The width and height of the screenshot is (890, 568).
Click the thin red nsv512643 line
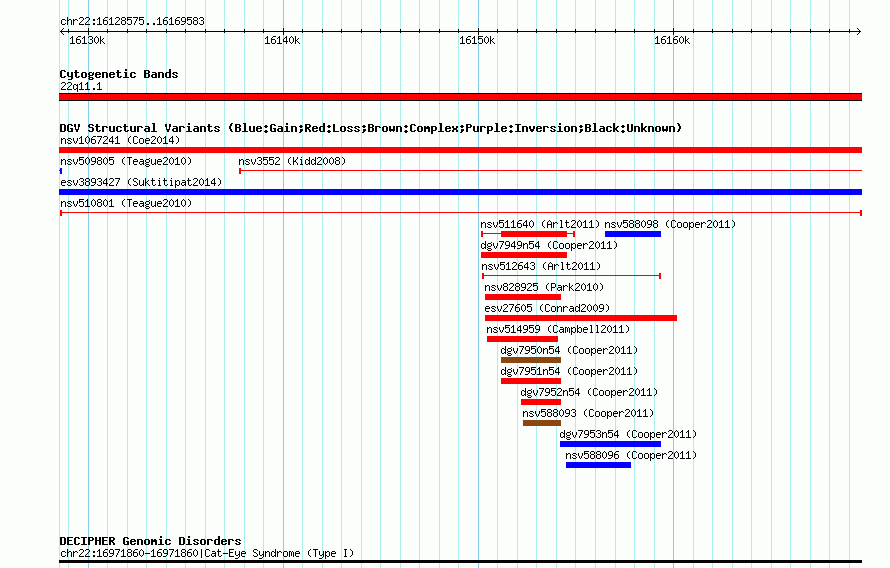coord(571,276)
